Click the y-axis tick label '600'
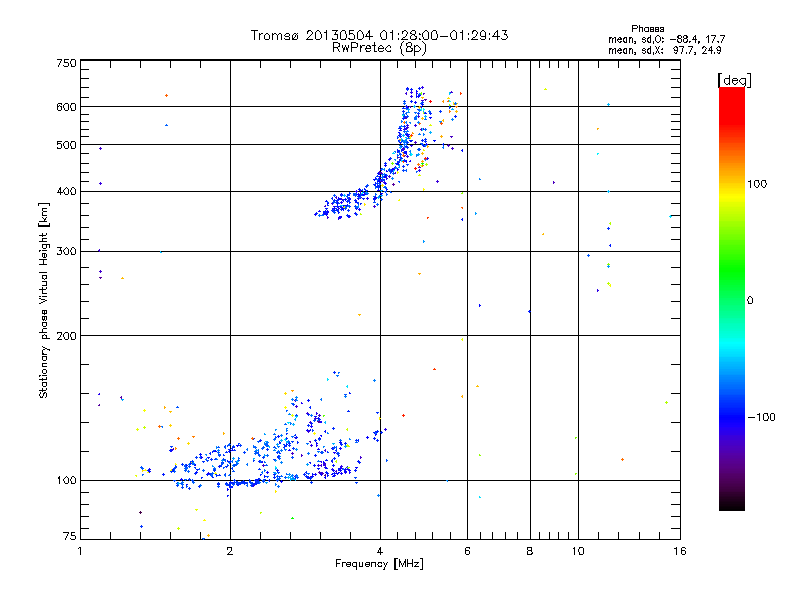 coord(67,107)
